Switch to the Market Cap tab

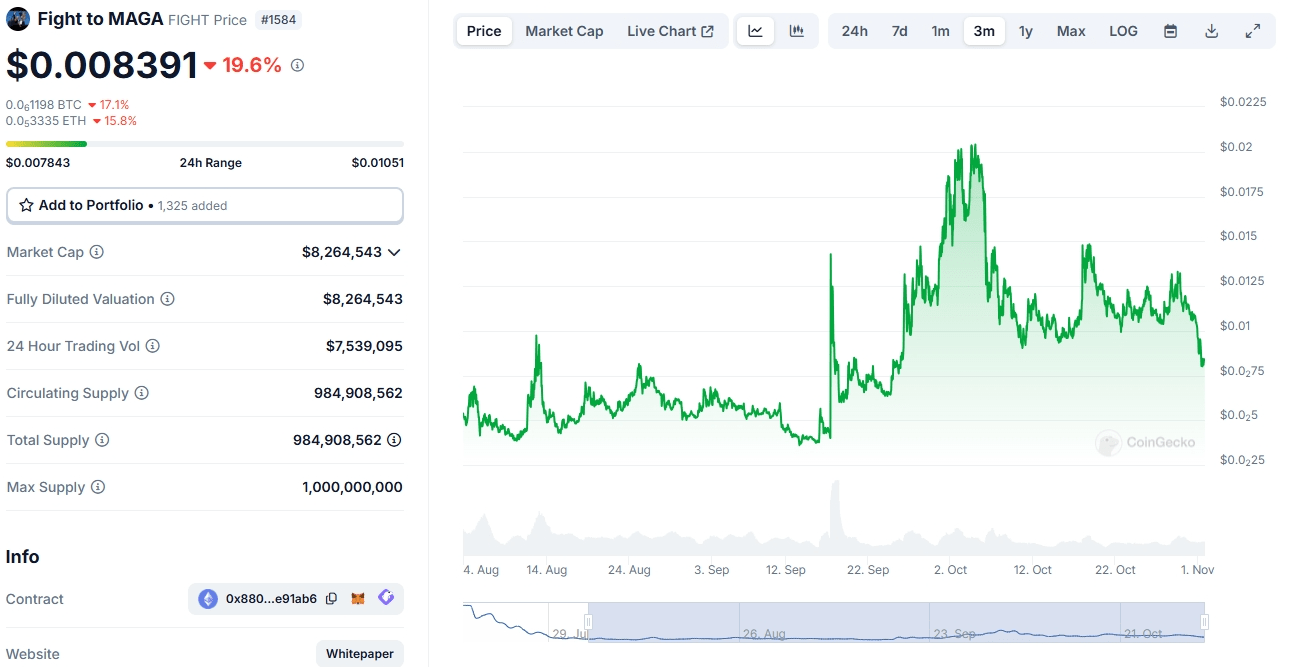pyautogui.click(x=564, y=31)
